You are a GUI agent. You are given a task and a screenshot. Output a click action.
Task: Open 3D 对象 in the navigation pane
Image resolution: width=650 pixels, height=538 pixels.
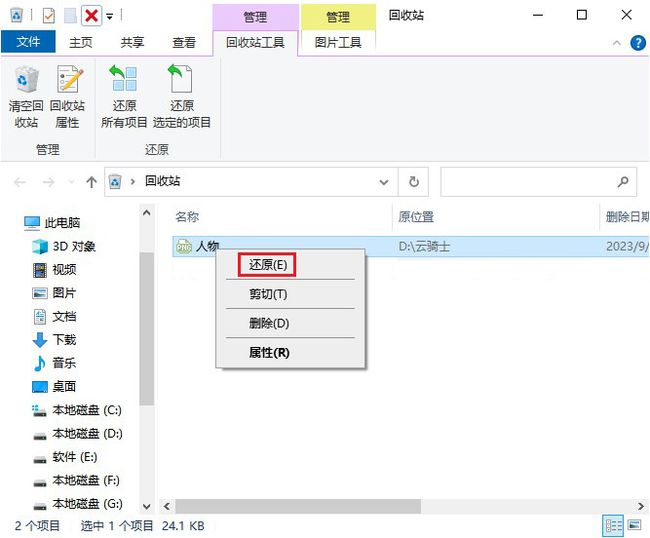(64, 247)
